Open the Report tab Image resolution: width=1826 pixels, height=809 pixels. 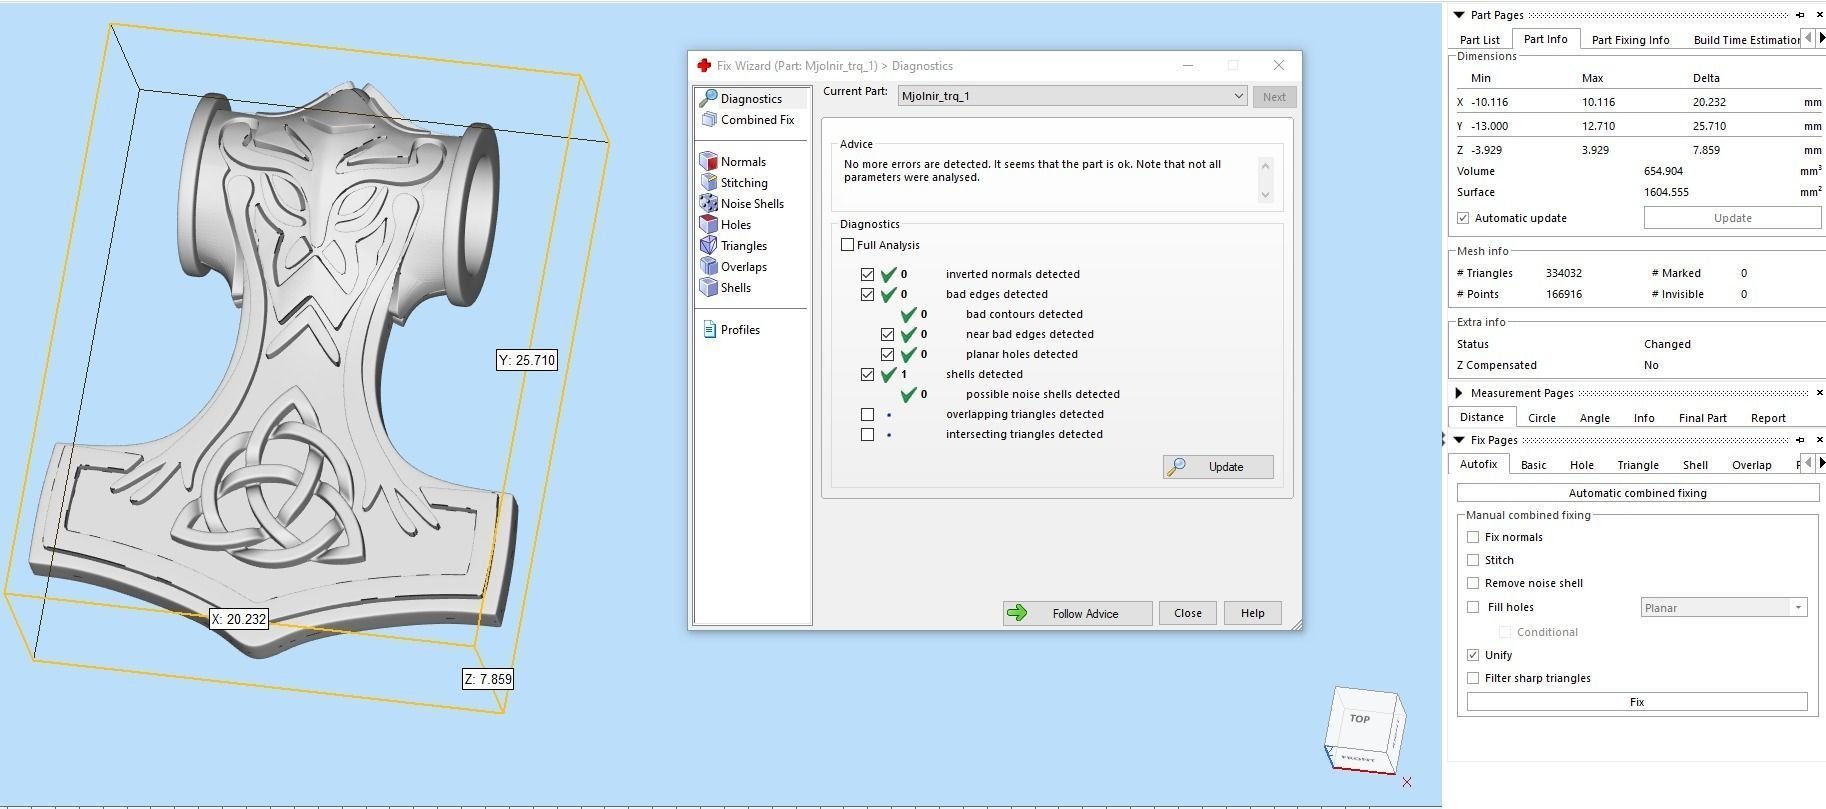pos(1768,418)
